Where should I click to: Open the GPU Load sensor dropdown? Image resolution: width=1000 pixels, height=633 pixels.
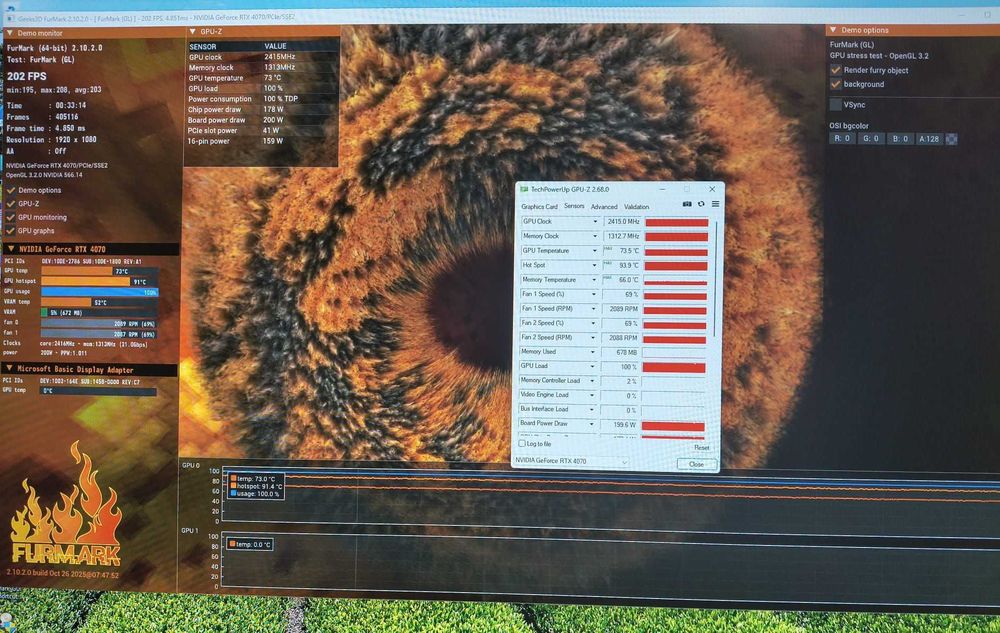(x=592, y=366)
